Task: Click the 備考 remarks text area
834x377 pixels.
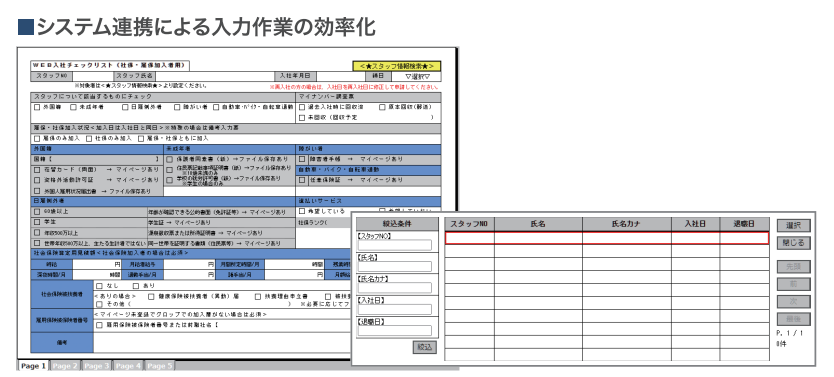Action: (222, 343)
